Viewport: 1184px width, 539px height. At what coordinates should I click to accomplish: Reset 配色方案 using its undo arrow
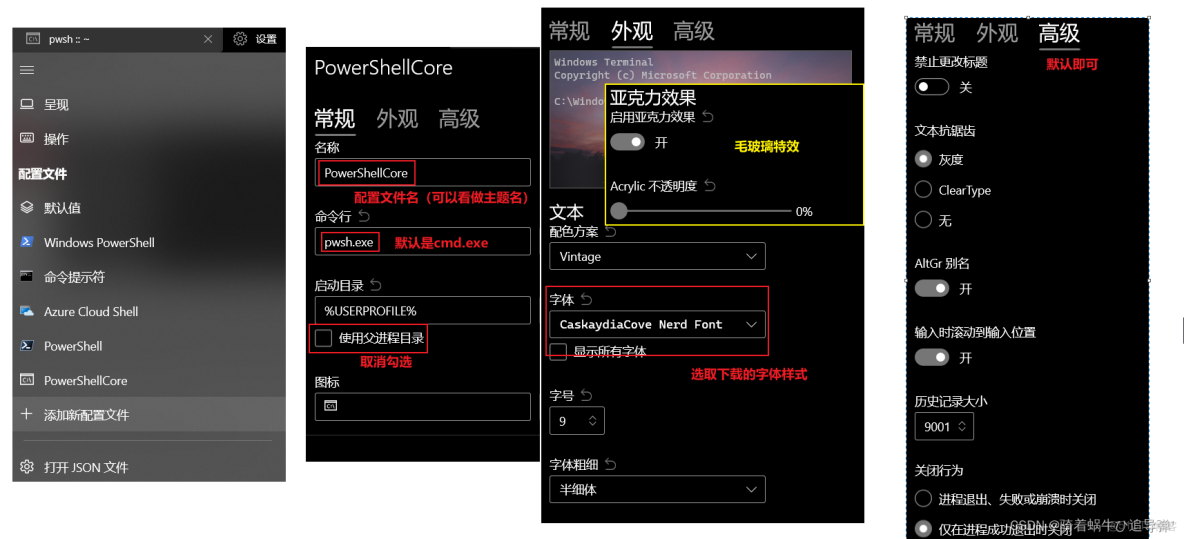(610, 231)
